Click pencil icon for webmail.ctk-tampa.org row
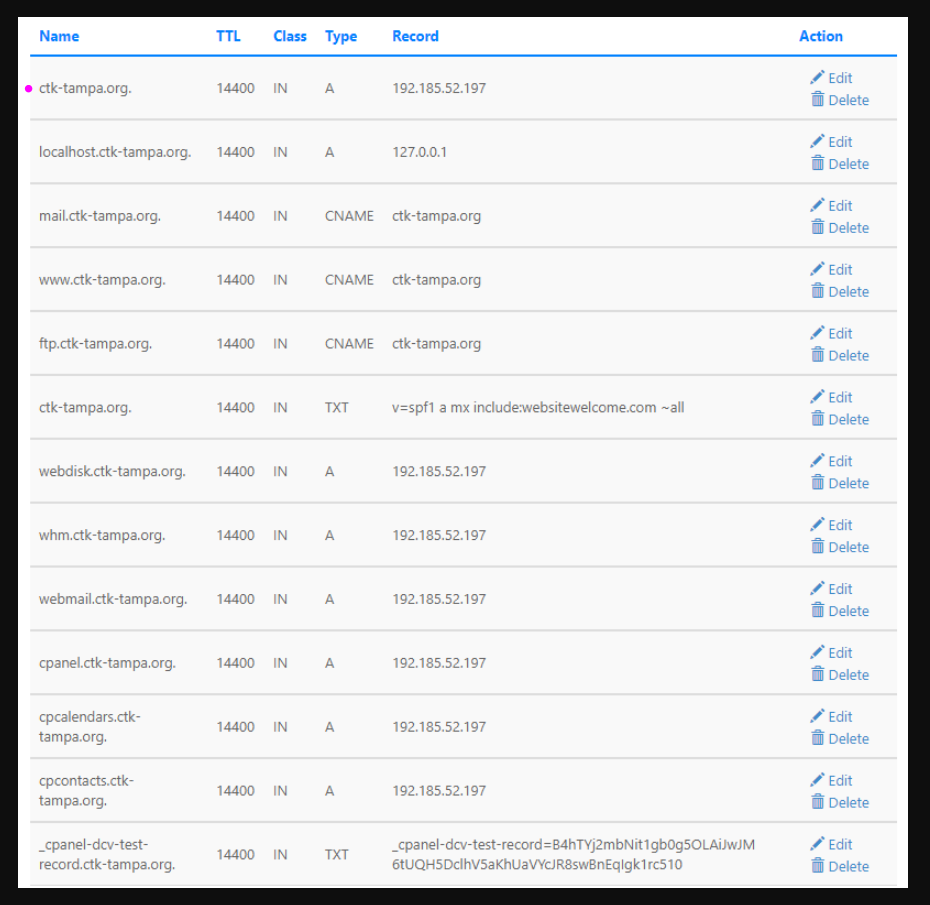 pyautogui.click(x=817, y=589)
